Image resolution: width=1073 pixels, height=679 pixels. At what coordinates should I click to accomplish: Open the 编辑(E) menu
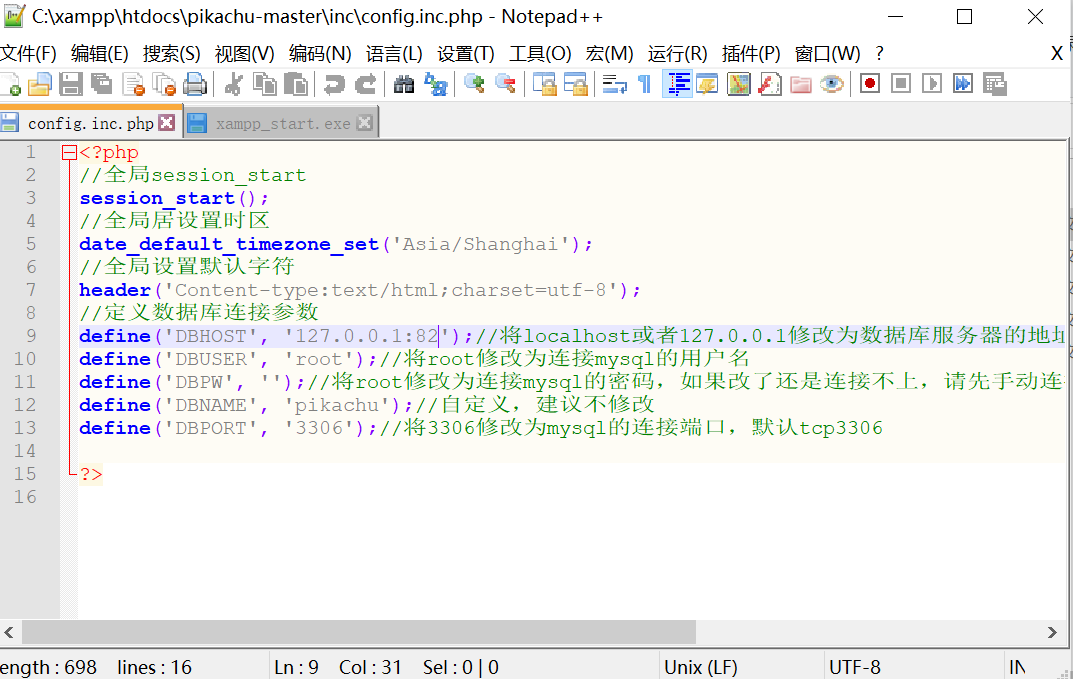pyautogui.click(x=99, y=53)
